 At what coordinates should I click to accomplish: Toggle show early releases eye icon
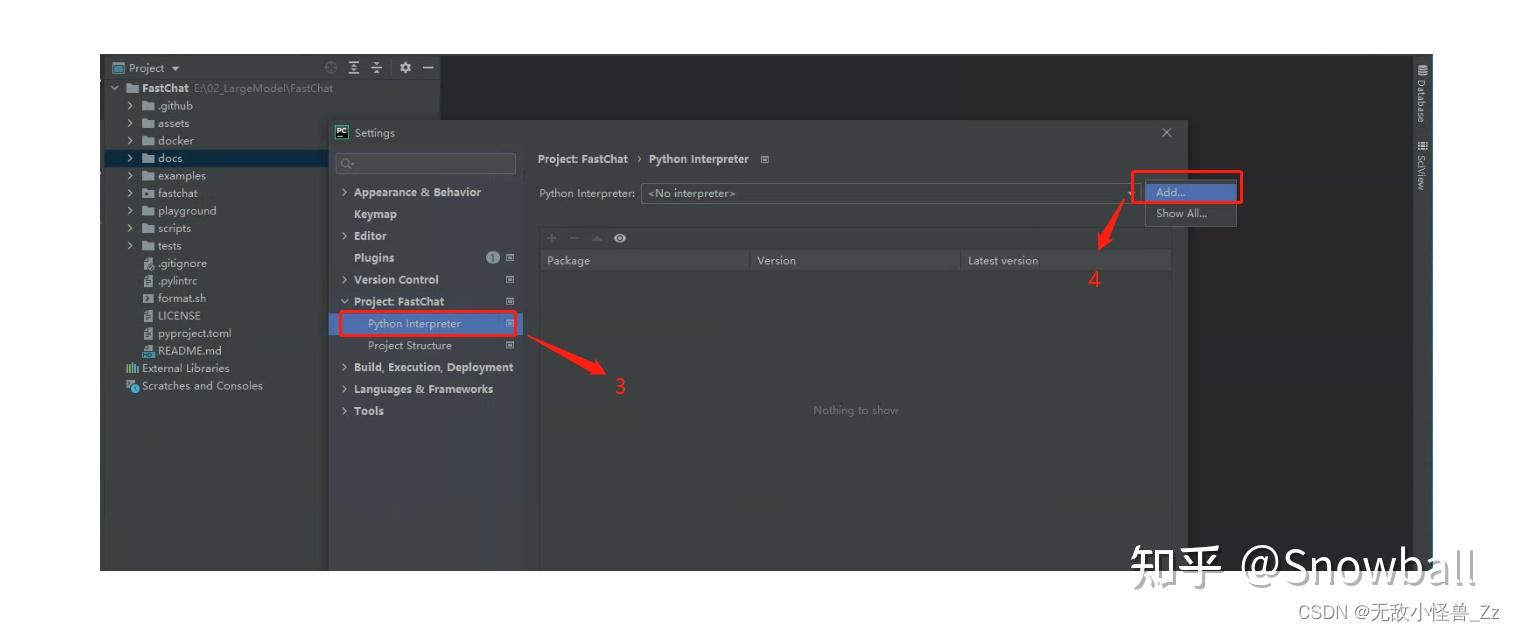(x=620, y=238)
